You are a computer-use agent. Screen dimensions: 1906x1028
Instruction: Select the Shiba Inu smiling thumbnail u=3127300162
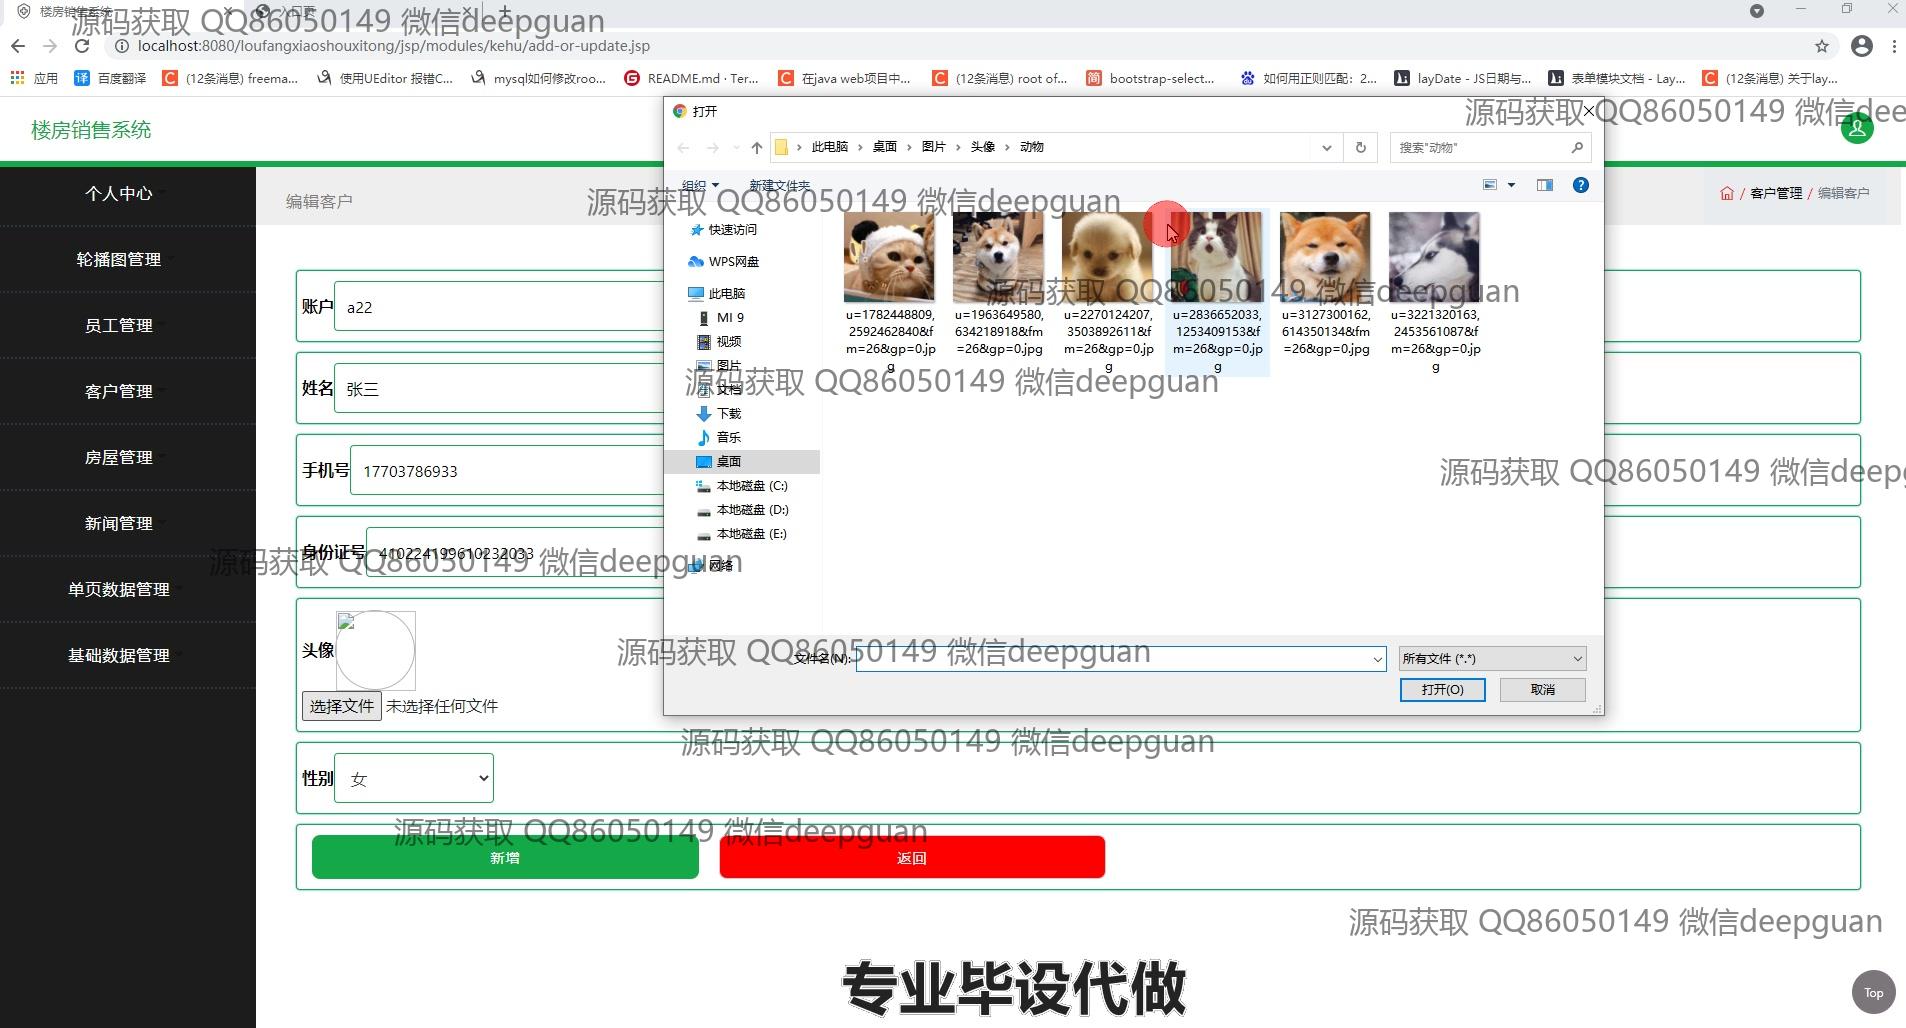(x=1325, y=257)
